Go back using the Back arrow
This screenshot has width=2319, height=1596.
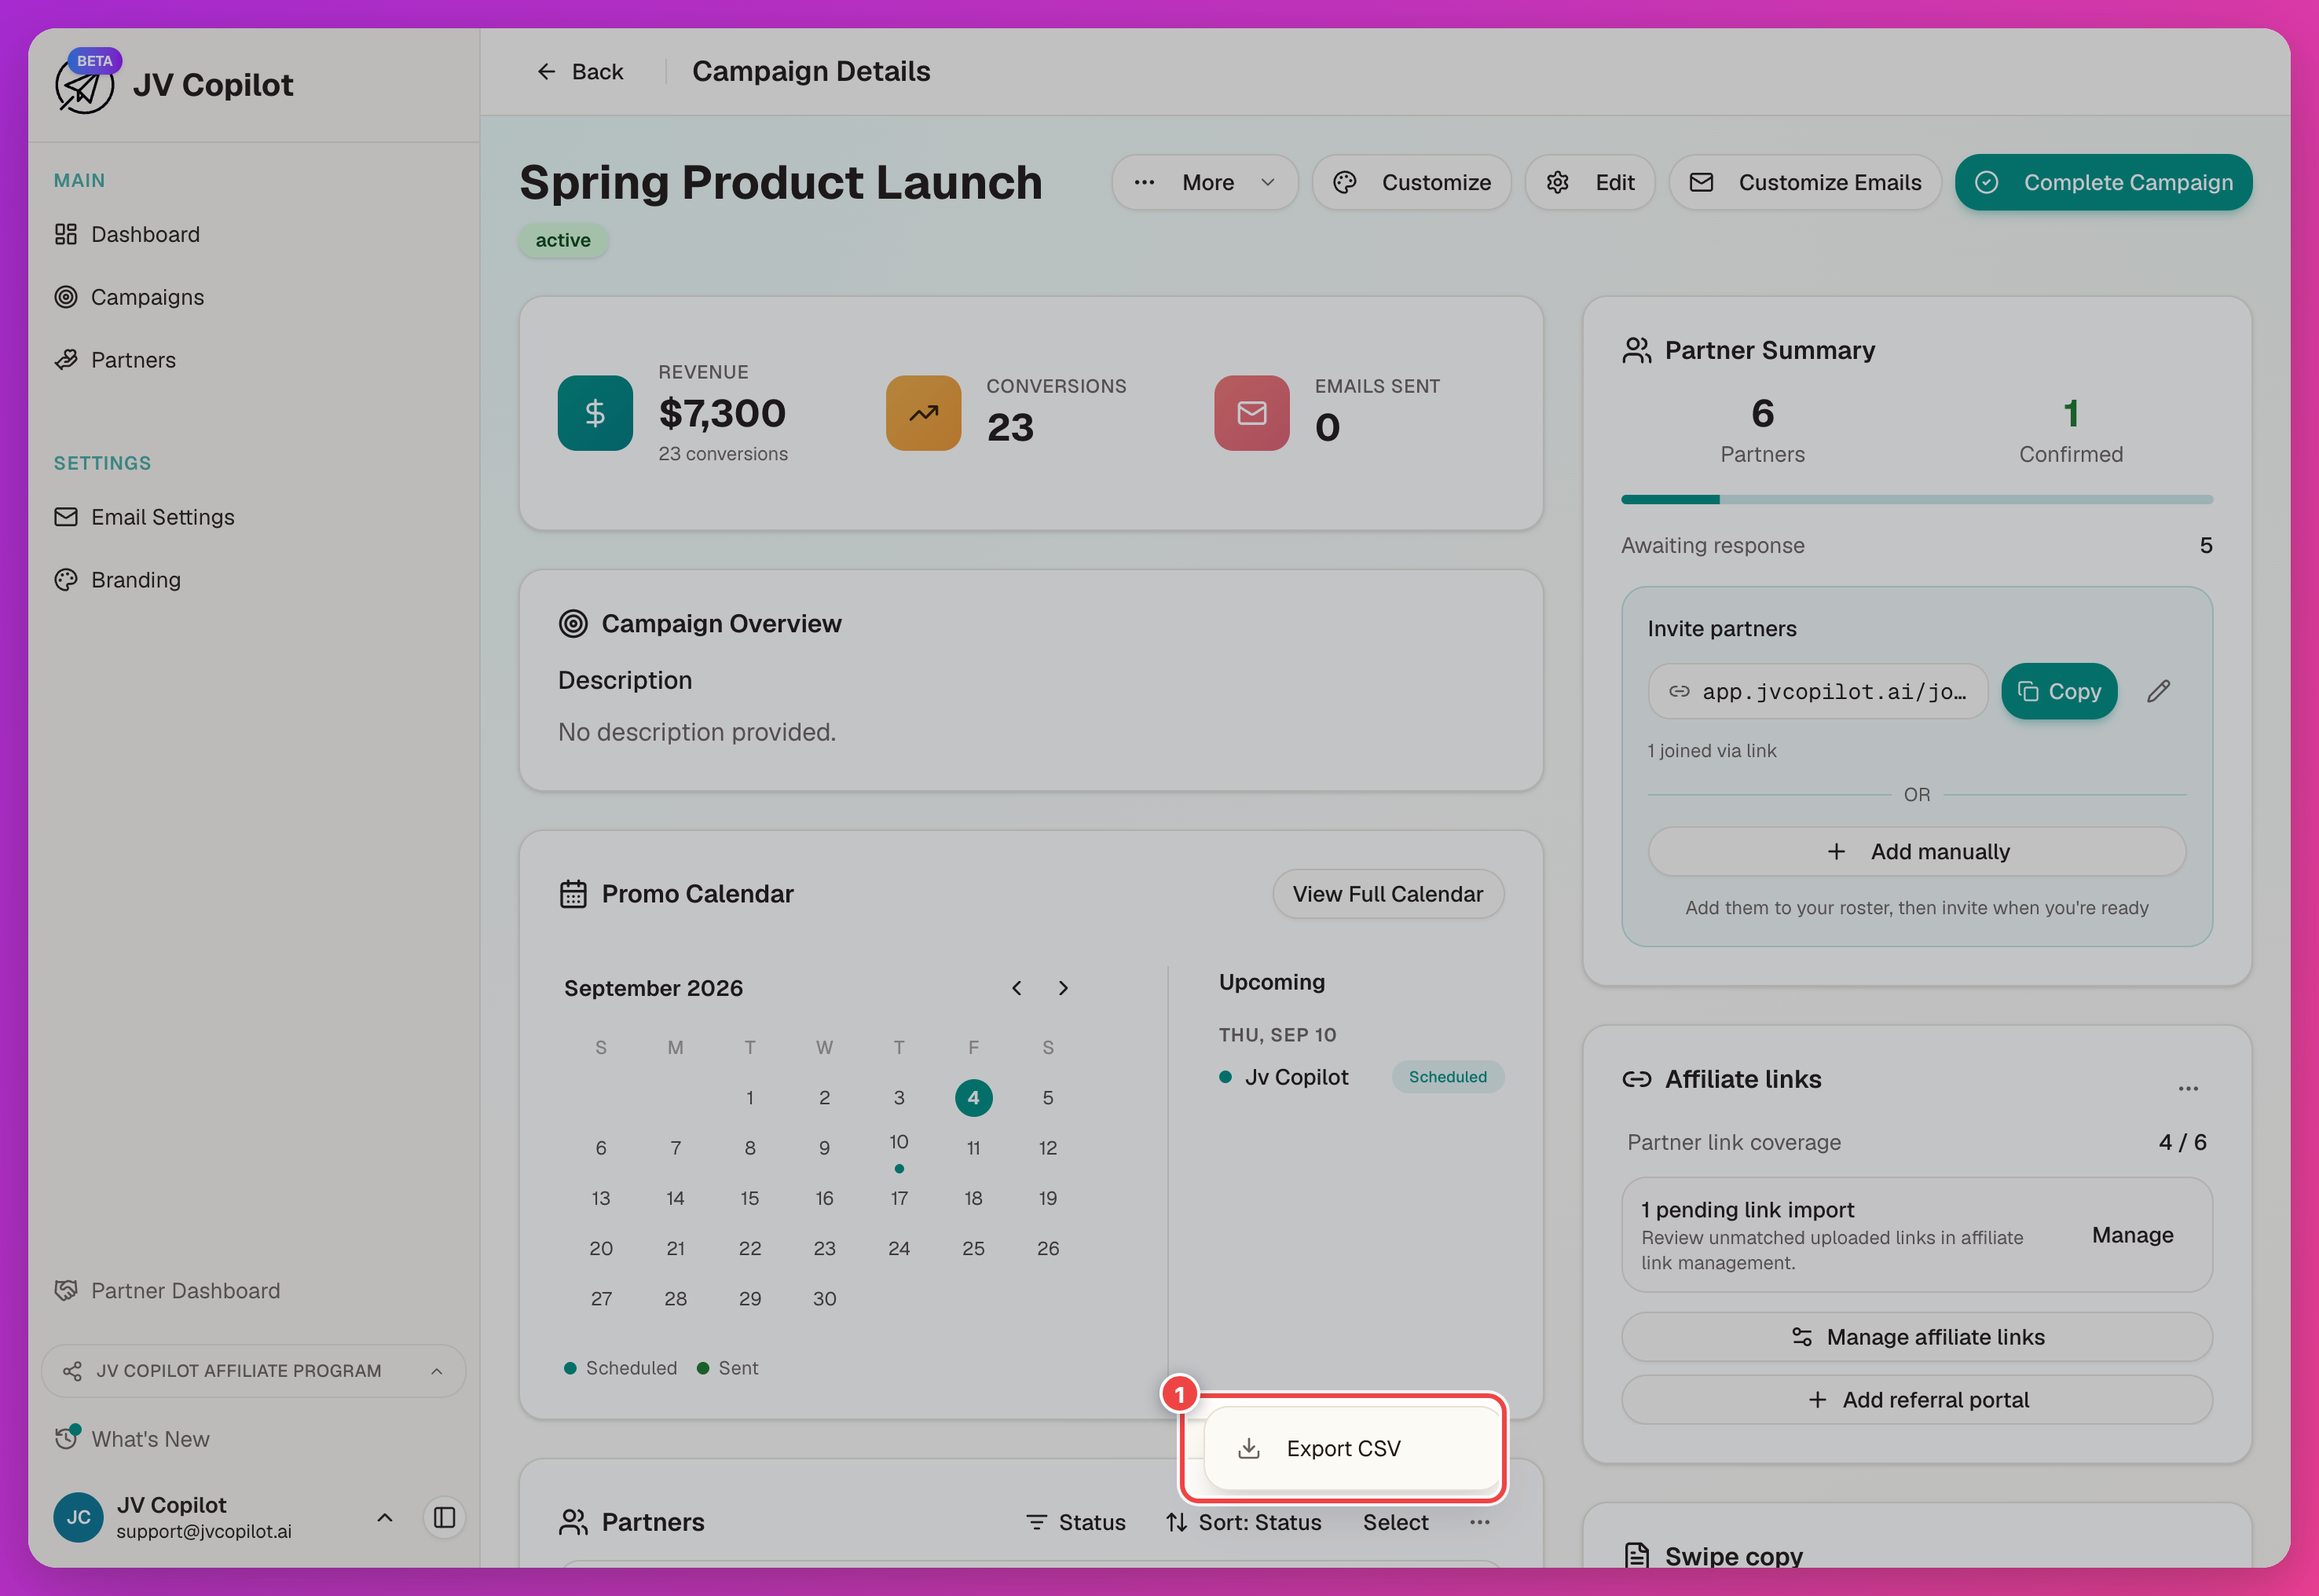click(x=580, y=72)
